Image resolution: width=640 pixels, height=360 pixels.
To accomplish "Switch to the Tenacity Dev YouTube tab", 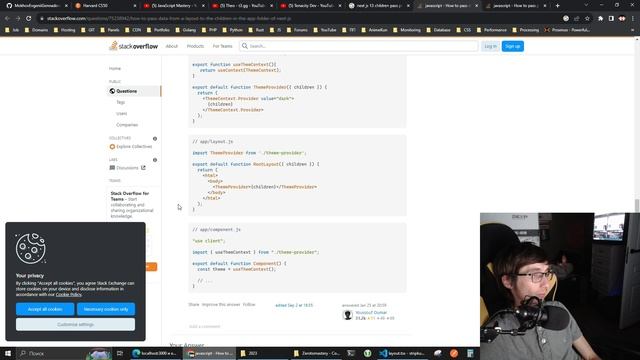I will coord(310,6).
